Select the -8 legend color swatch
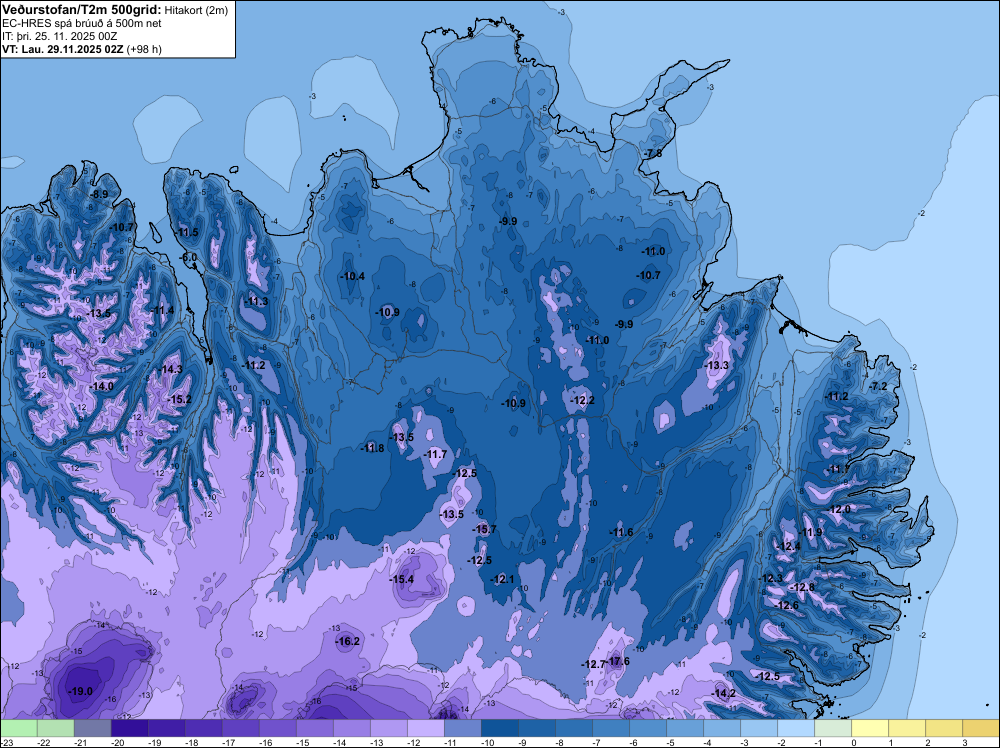This screenshot has width=1000, height=748. pos(574,728)
